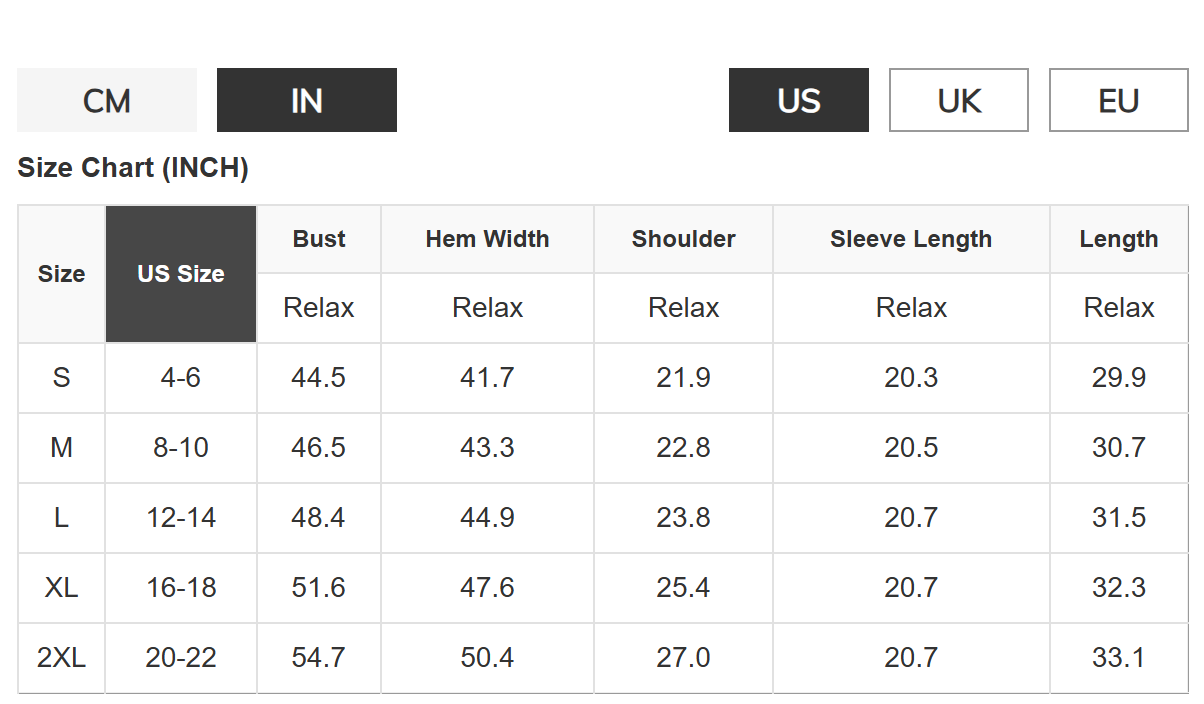Select the 2XL size row label
1204x704 pixels.
point(61,658)
